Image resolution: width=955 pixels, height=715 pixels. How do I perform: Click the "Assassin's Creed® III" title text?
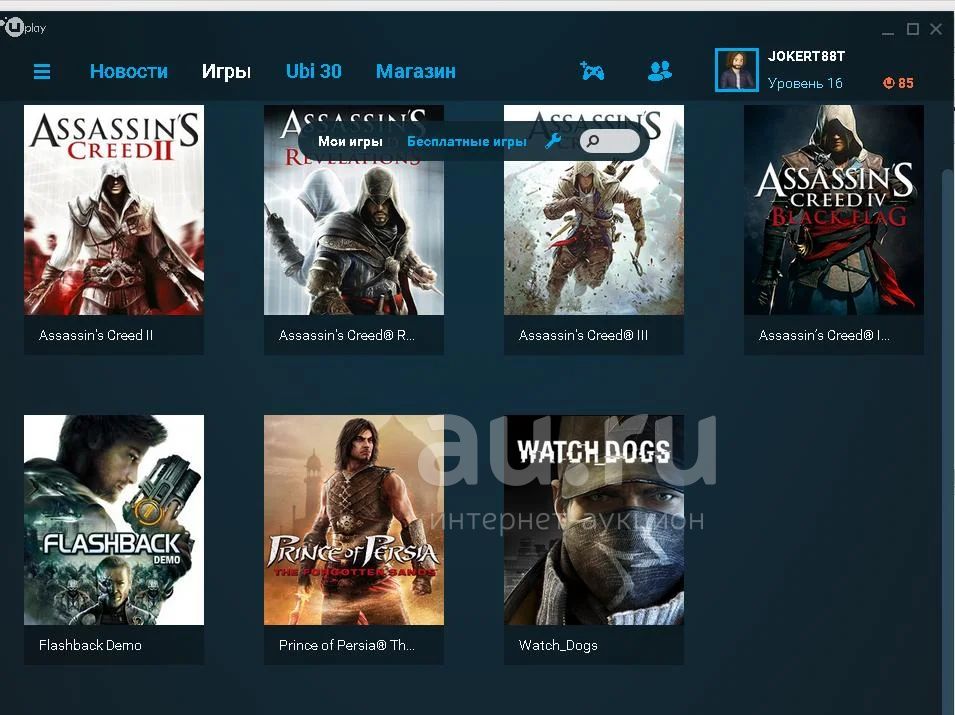coord(583,335)
